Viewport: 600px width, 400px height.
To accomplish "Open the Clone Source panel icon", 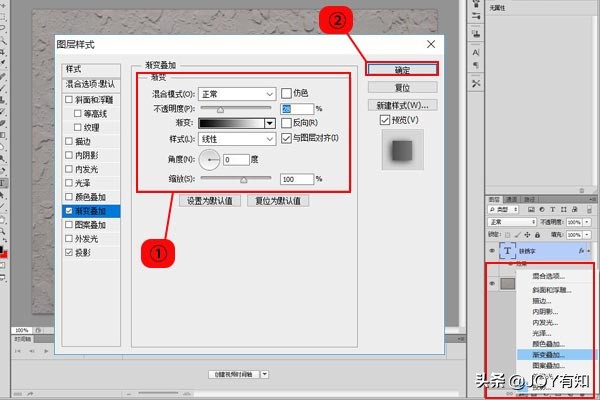I will (476, 34).
